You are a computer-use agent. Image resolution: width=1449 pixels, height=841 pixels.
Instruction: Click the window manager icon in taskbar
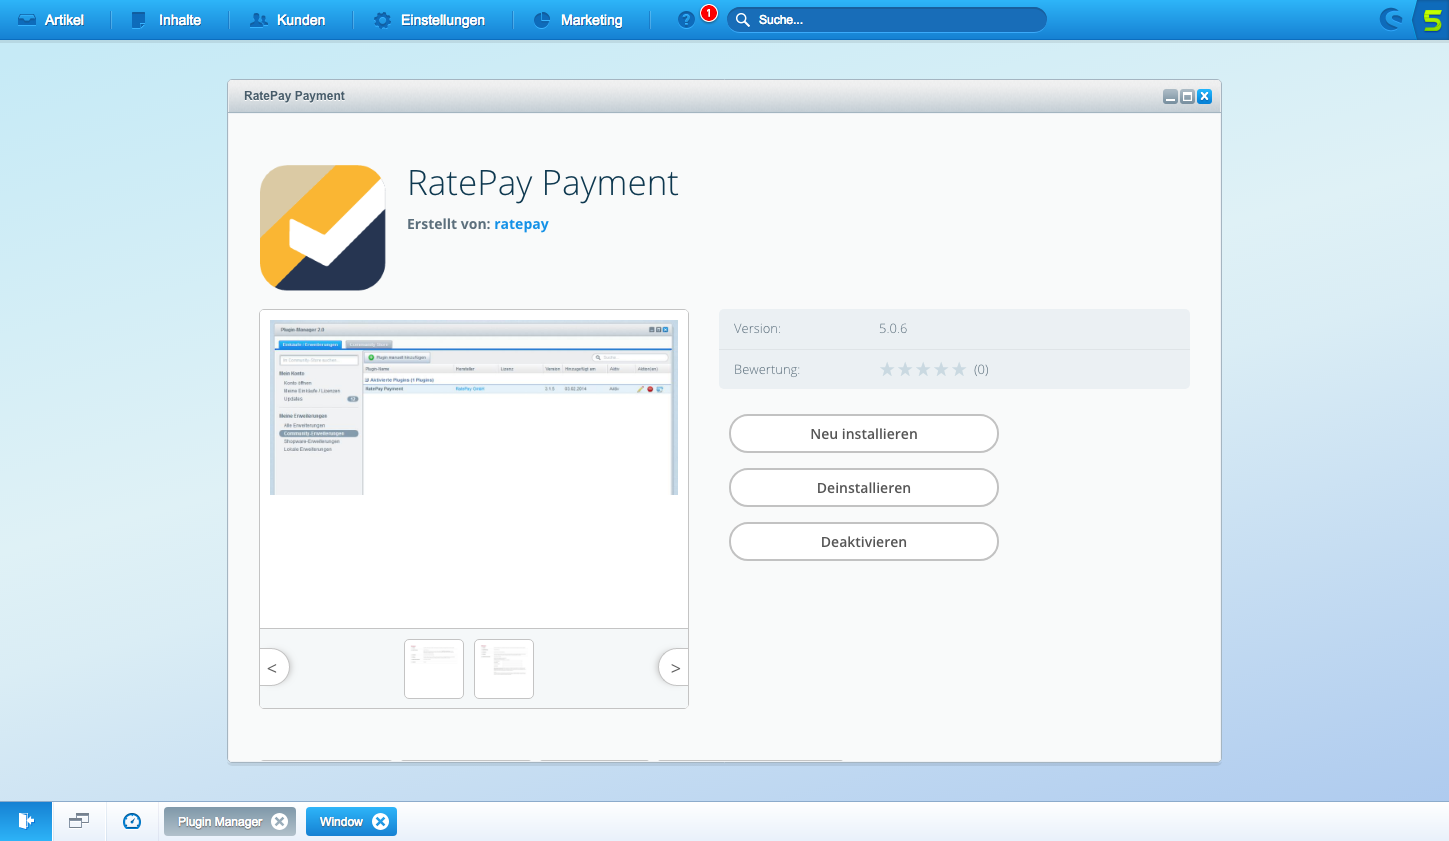[79, 821]
